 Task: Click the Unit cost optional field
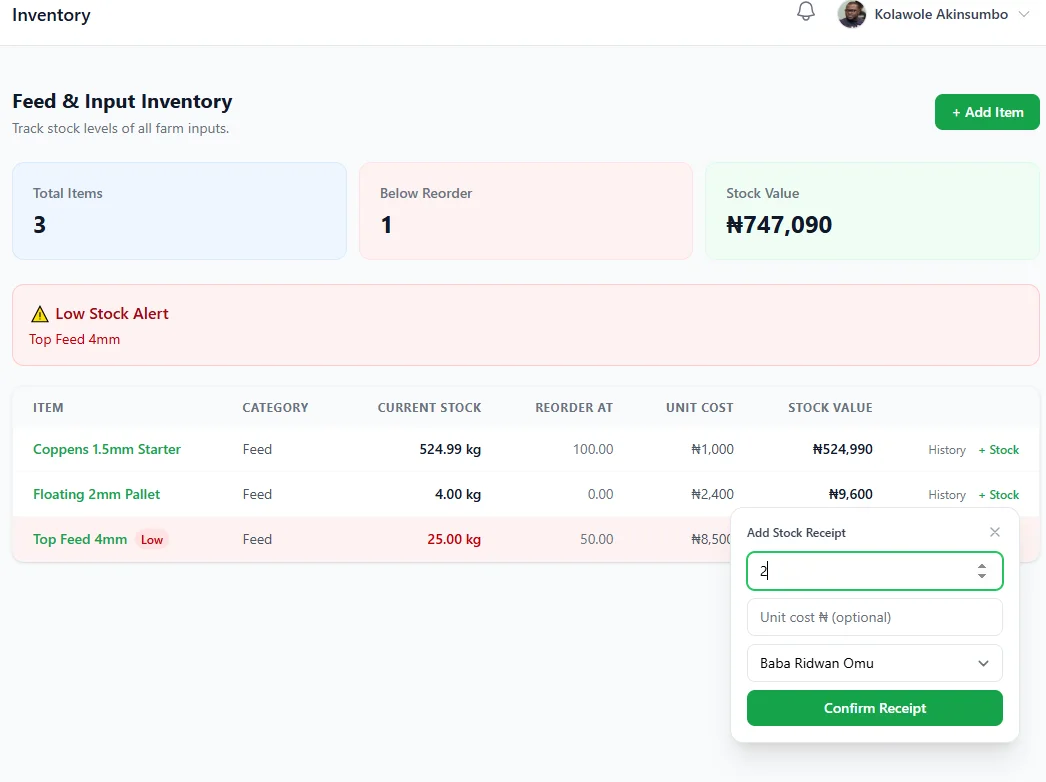click(874, 617)
